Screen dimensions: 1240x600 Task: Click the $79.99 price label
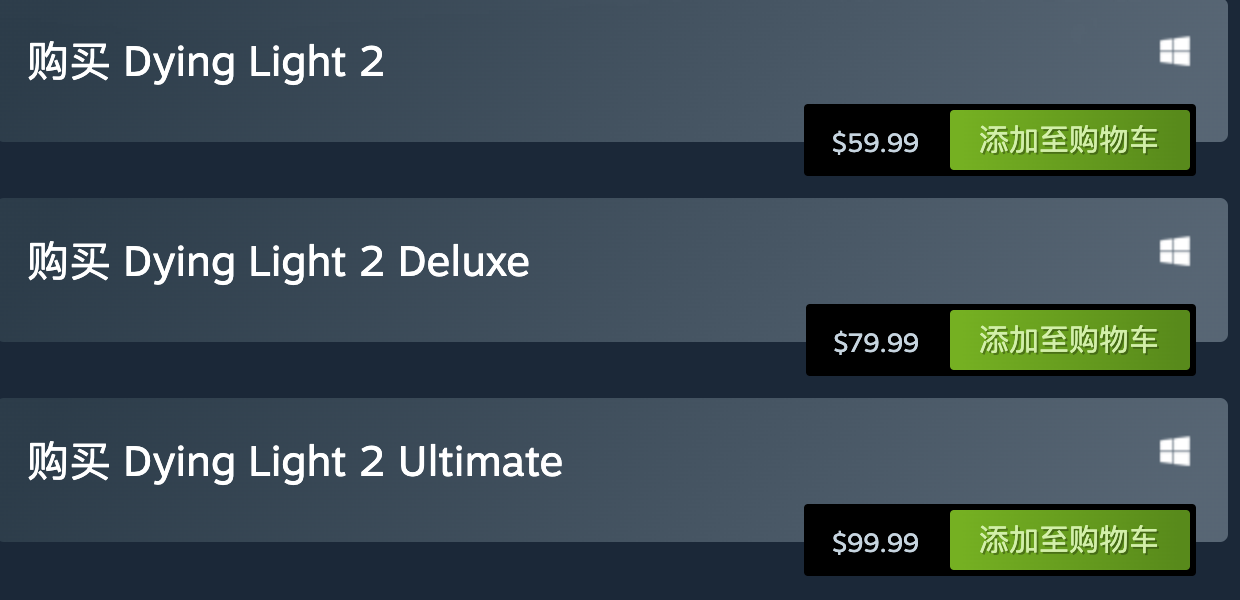[x=876, y=343]
